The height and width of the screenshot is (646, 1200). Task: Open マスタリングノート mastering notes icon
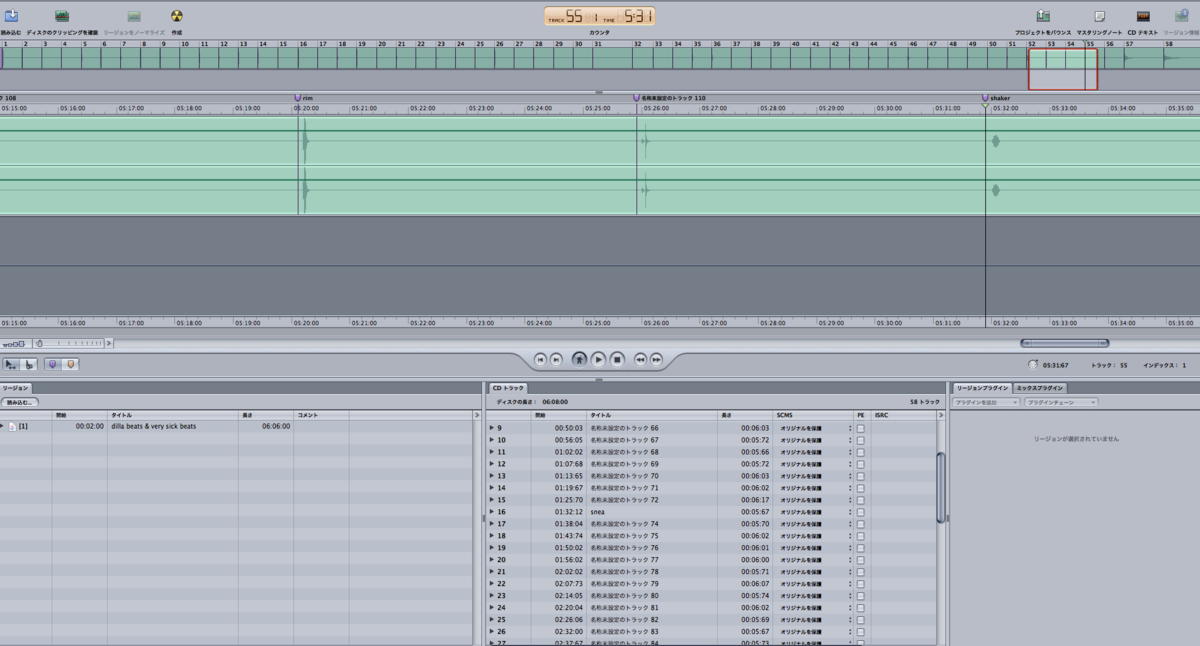tap(1100, 16)
